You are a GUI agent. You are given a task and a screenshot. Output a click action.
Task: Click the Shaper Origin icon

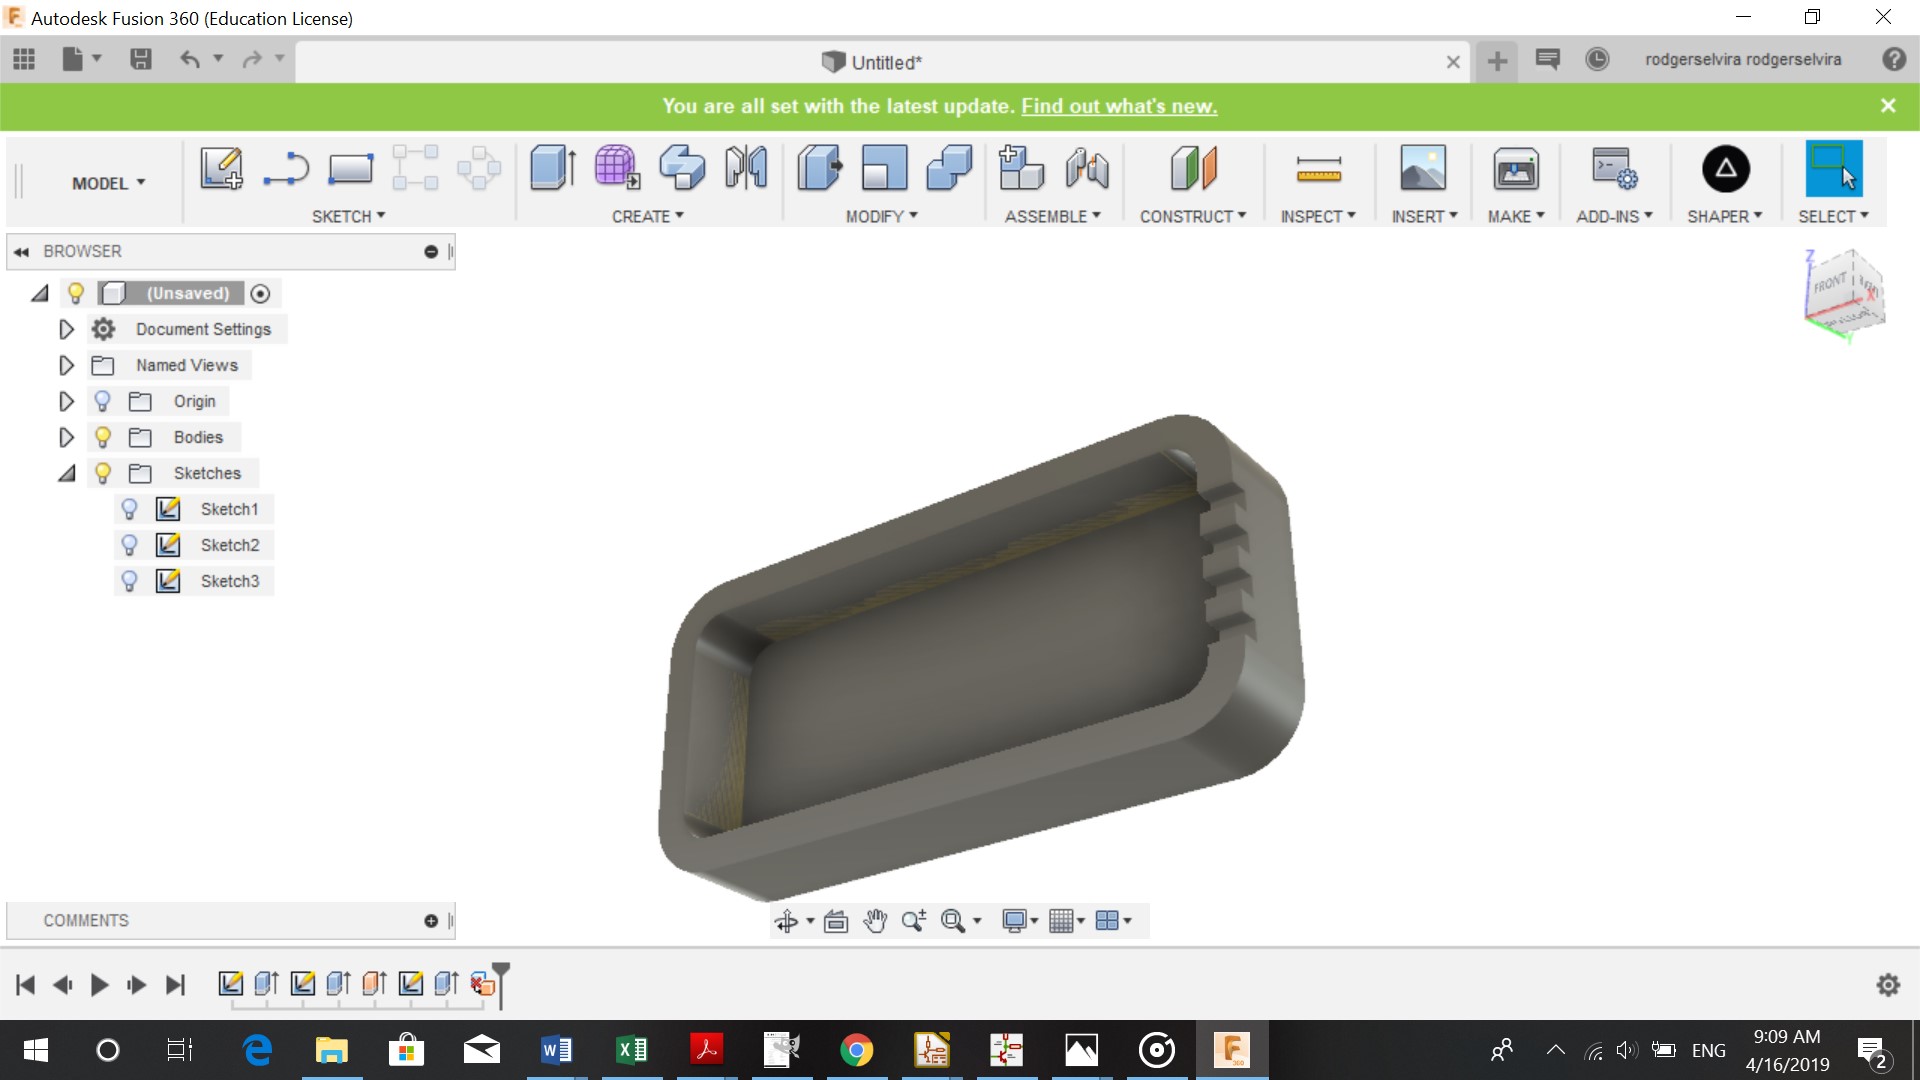(x=1725, y=168)
